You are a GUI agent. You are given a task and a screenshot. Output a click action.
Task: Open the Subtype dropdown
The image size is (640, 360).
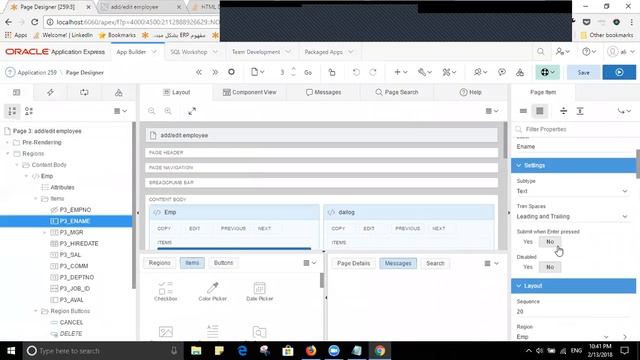[573, 191]
